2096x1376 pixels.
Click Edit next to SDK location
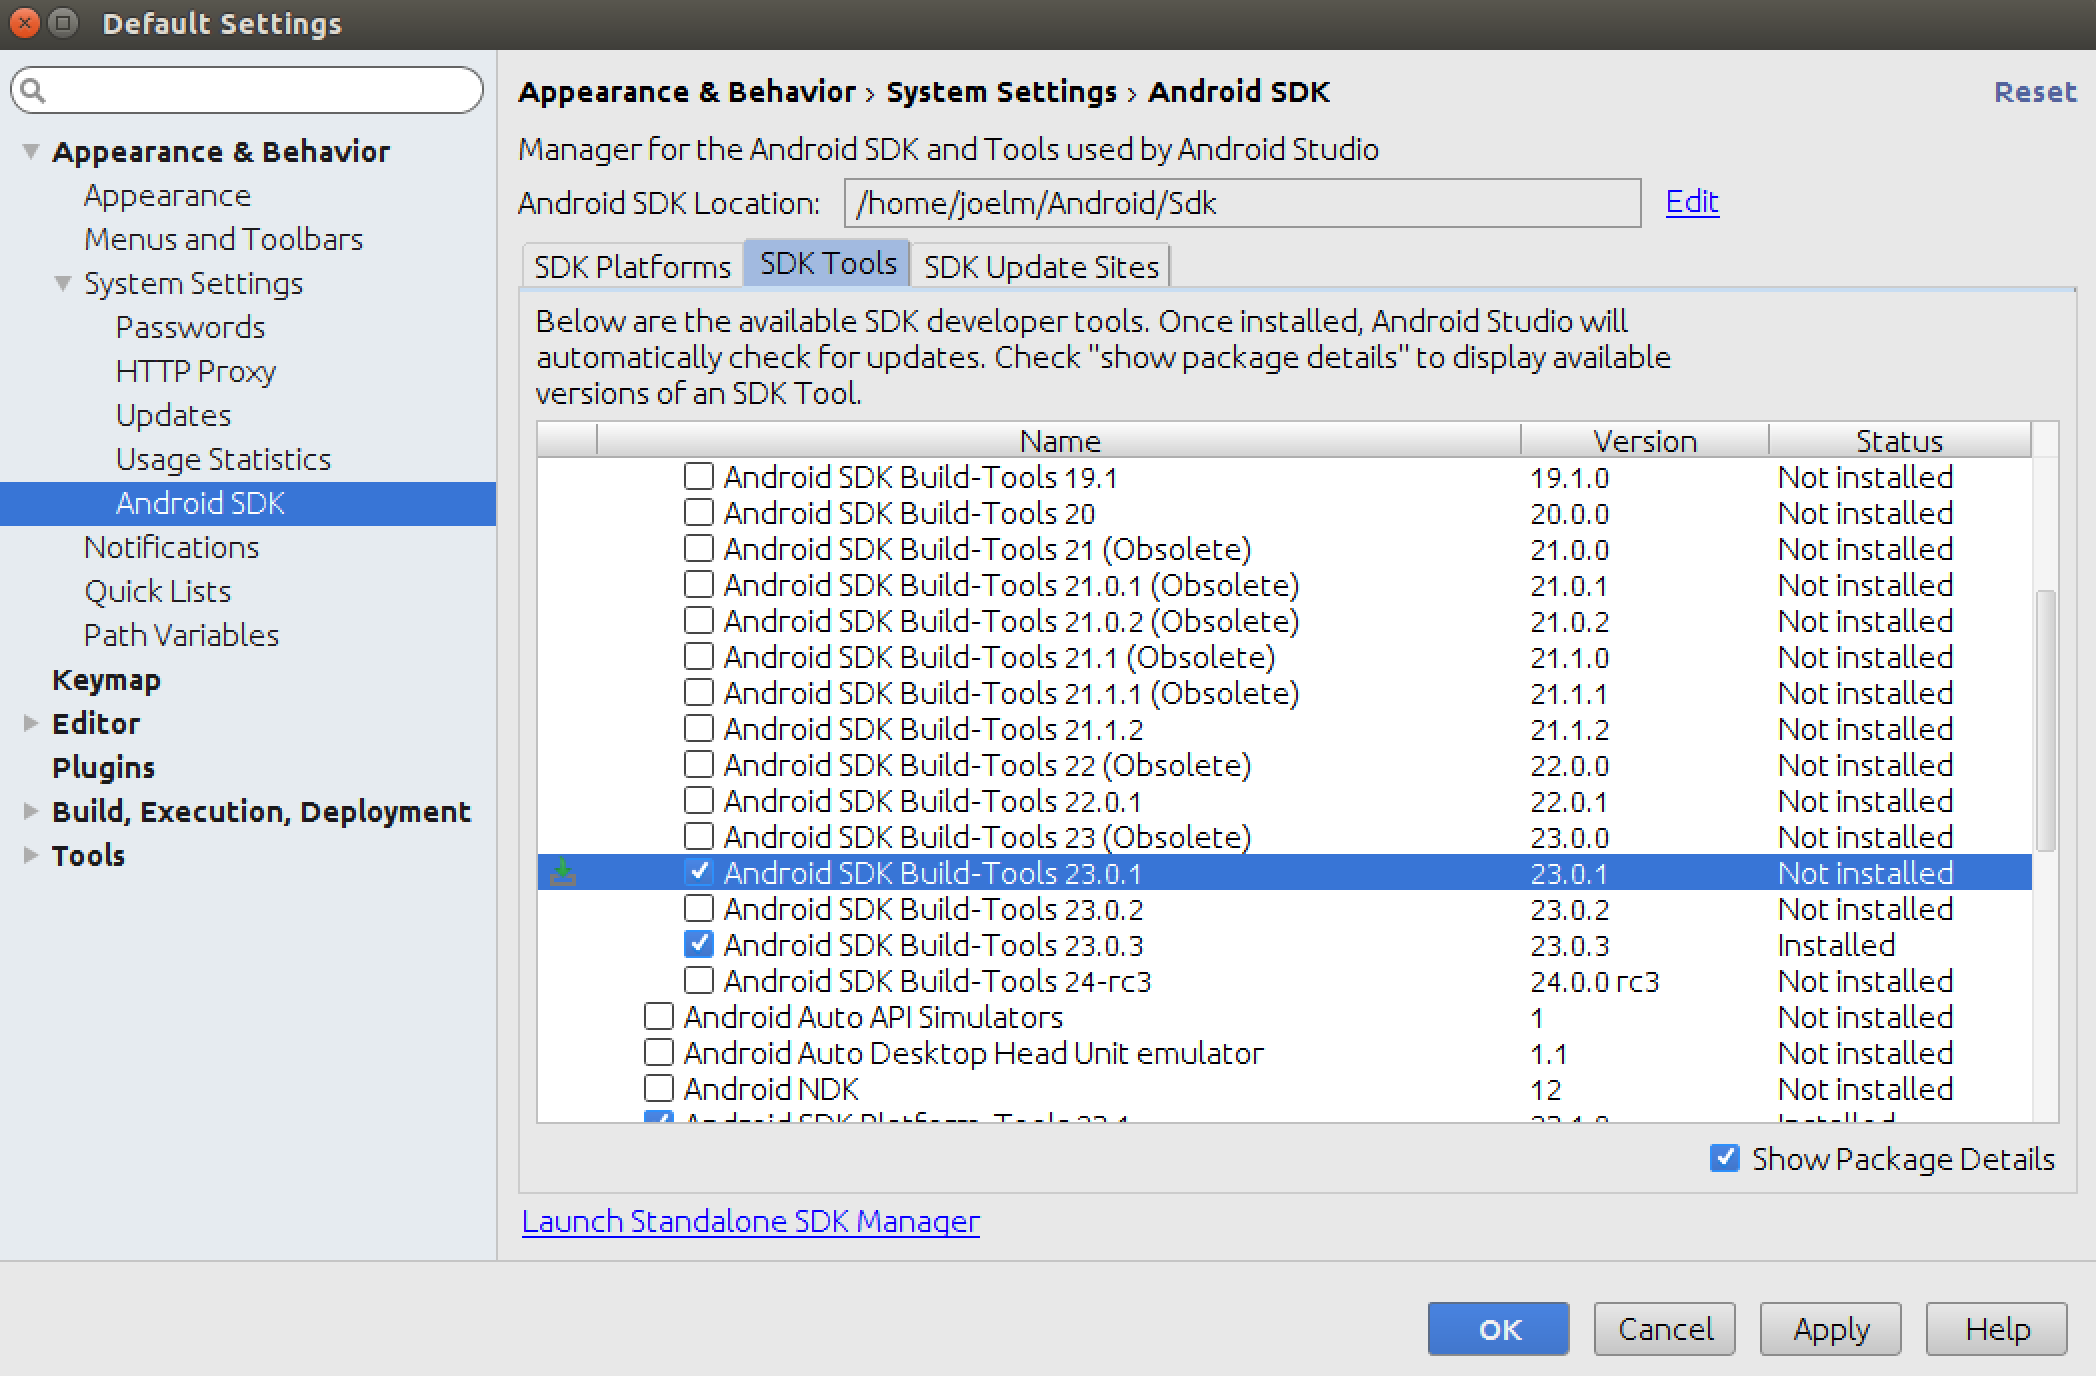(x=1691, y=202)
